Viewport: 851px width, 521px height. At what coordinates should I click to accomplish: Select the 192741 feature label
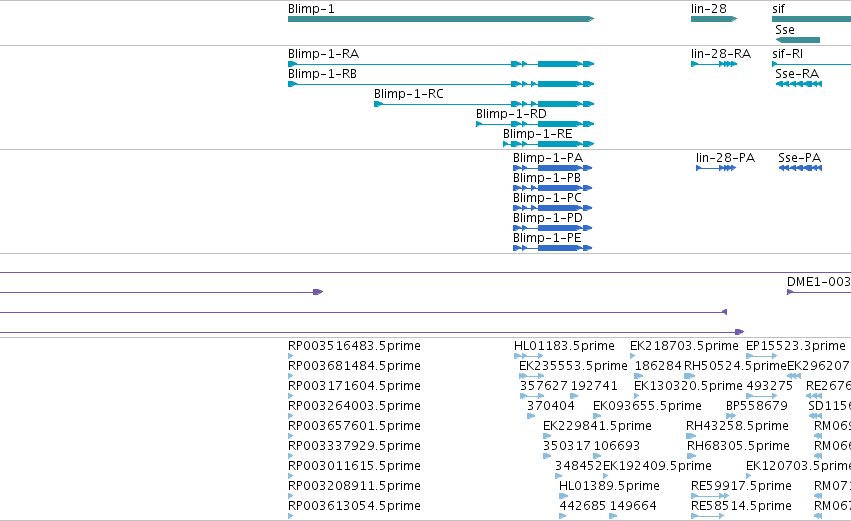[x=594, y=386]
